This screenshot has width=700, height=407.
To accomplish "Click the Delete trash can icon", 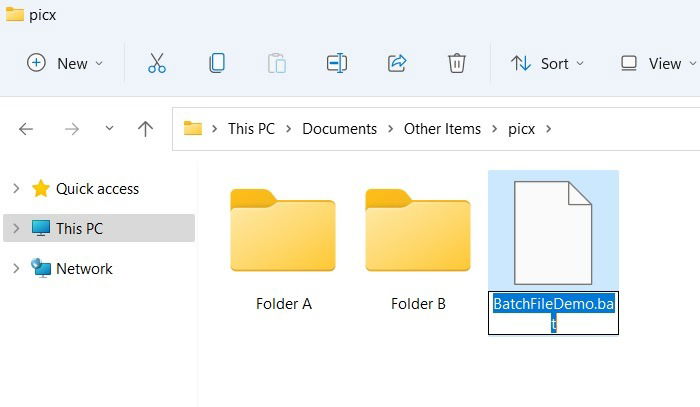I will [x=457, y=63].
